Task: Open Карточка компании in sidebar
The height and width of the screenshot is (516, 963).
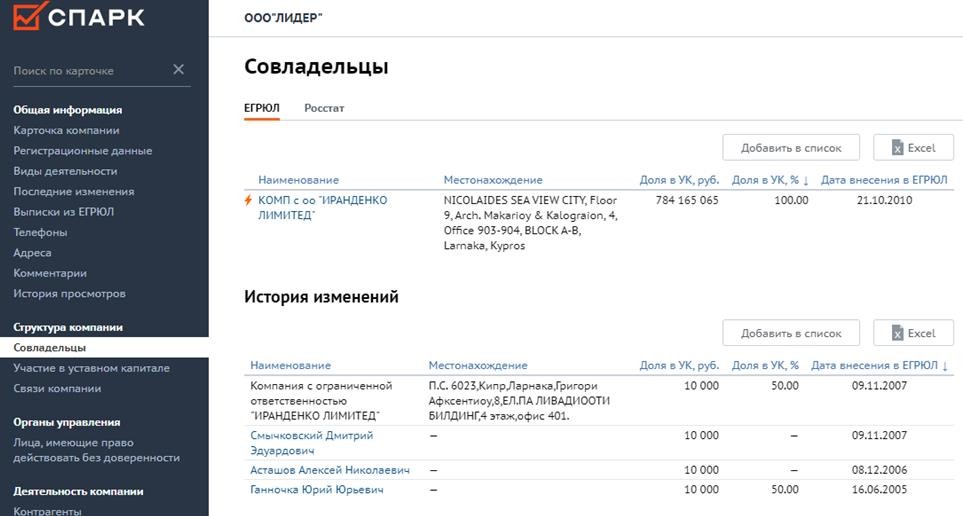Action: click(66, 130)
